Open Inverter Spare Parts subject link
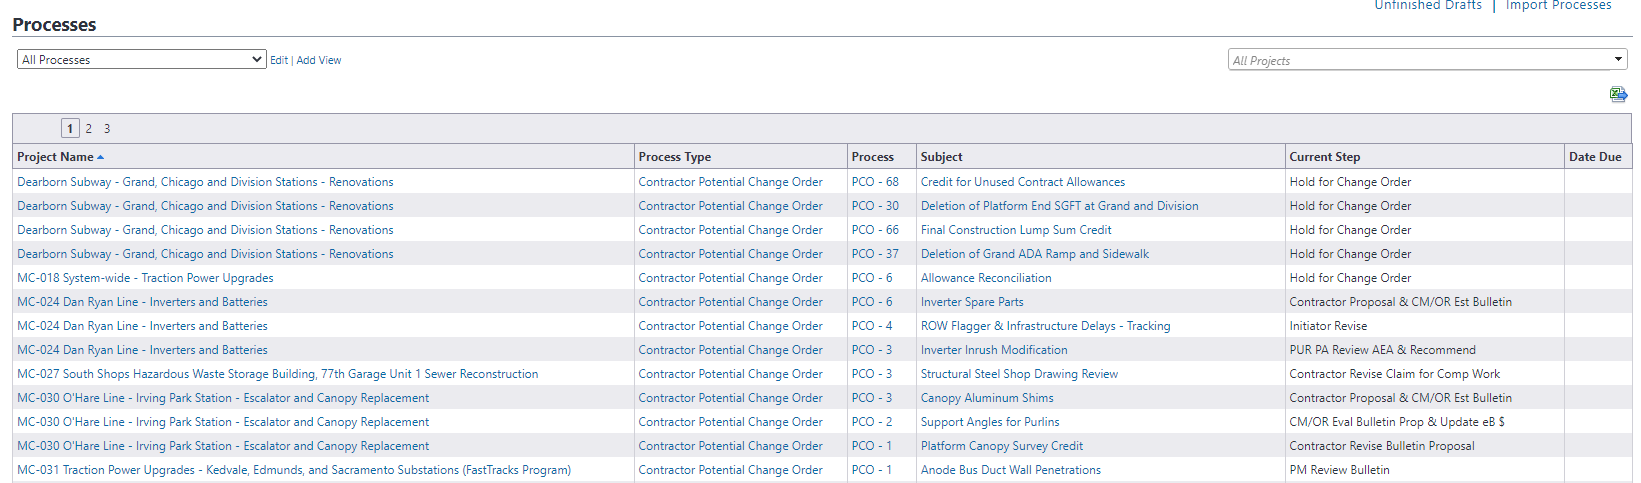 (x=972, y=302)
